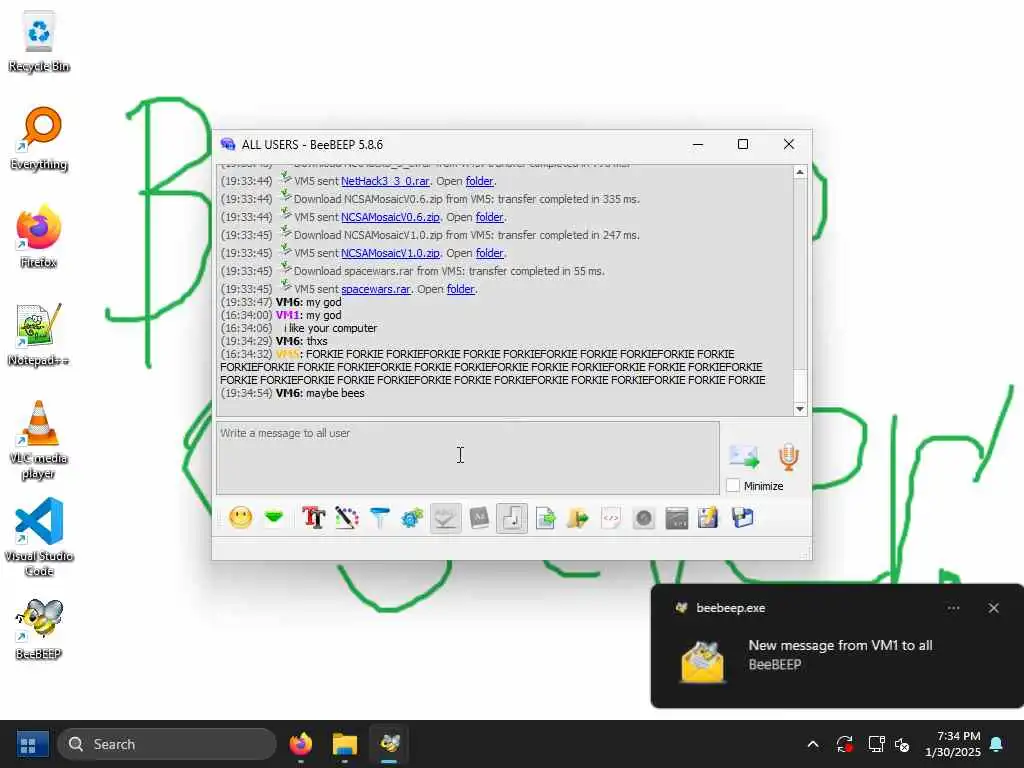Click the taskbar clock showing 7:34 PM
Image resolution: width=1024 pixels, height=768 pixels.
(x=953, y=744)
